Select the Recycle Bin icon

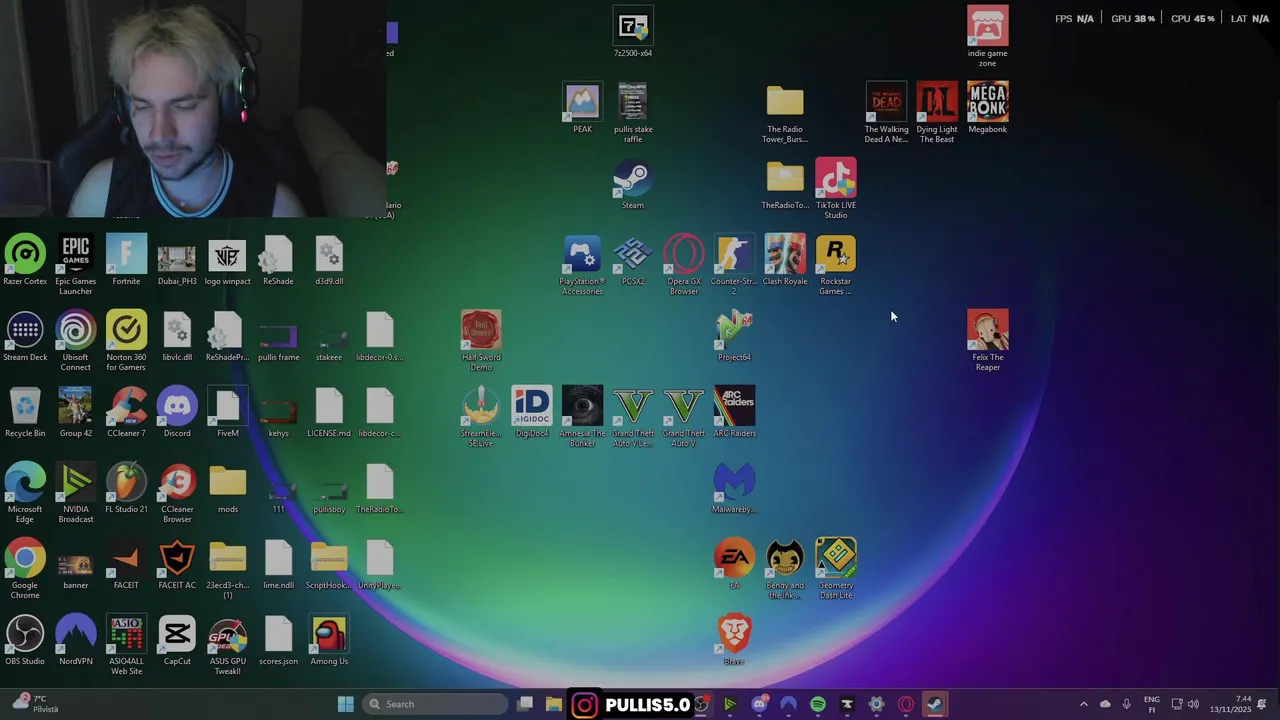pos(25,414)
